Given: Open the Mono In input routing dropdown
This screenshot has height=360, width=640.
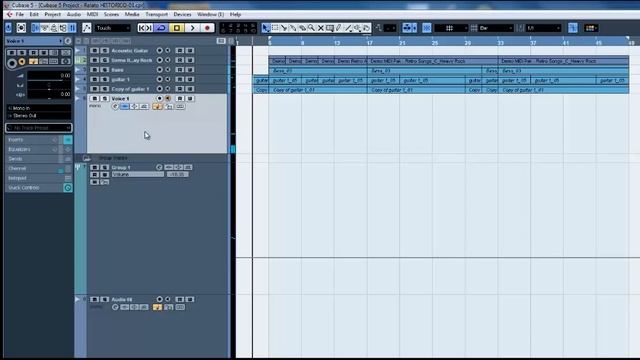Looking at the screenshot, I should 39,108.
